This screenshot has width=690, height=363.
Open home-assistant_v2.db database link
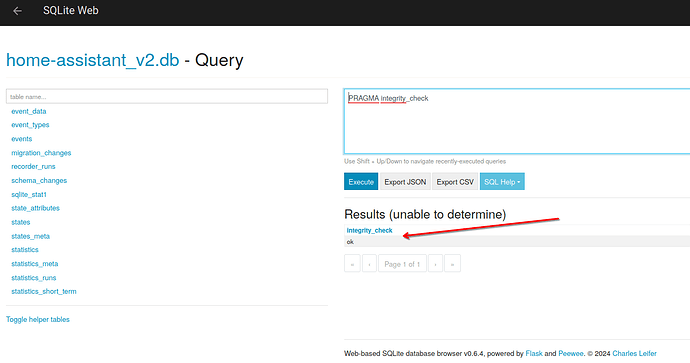[93, 60]
